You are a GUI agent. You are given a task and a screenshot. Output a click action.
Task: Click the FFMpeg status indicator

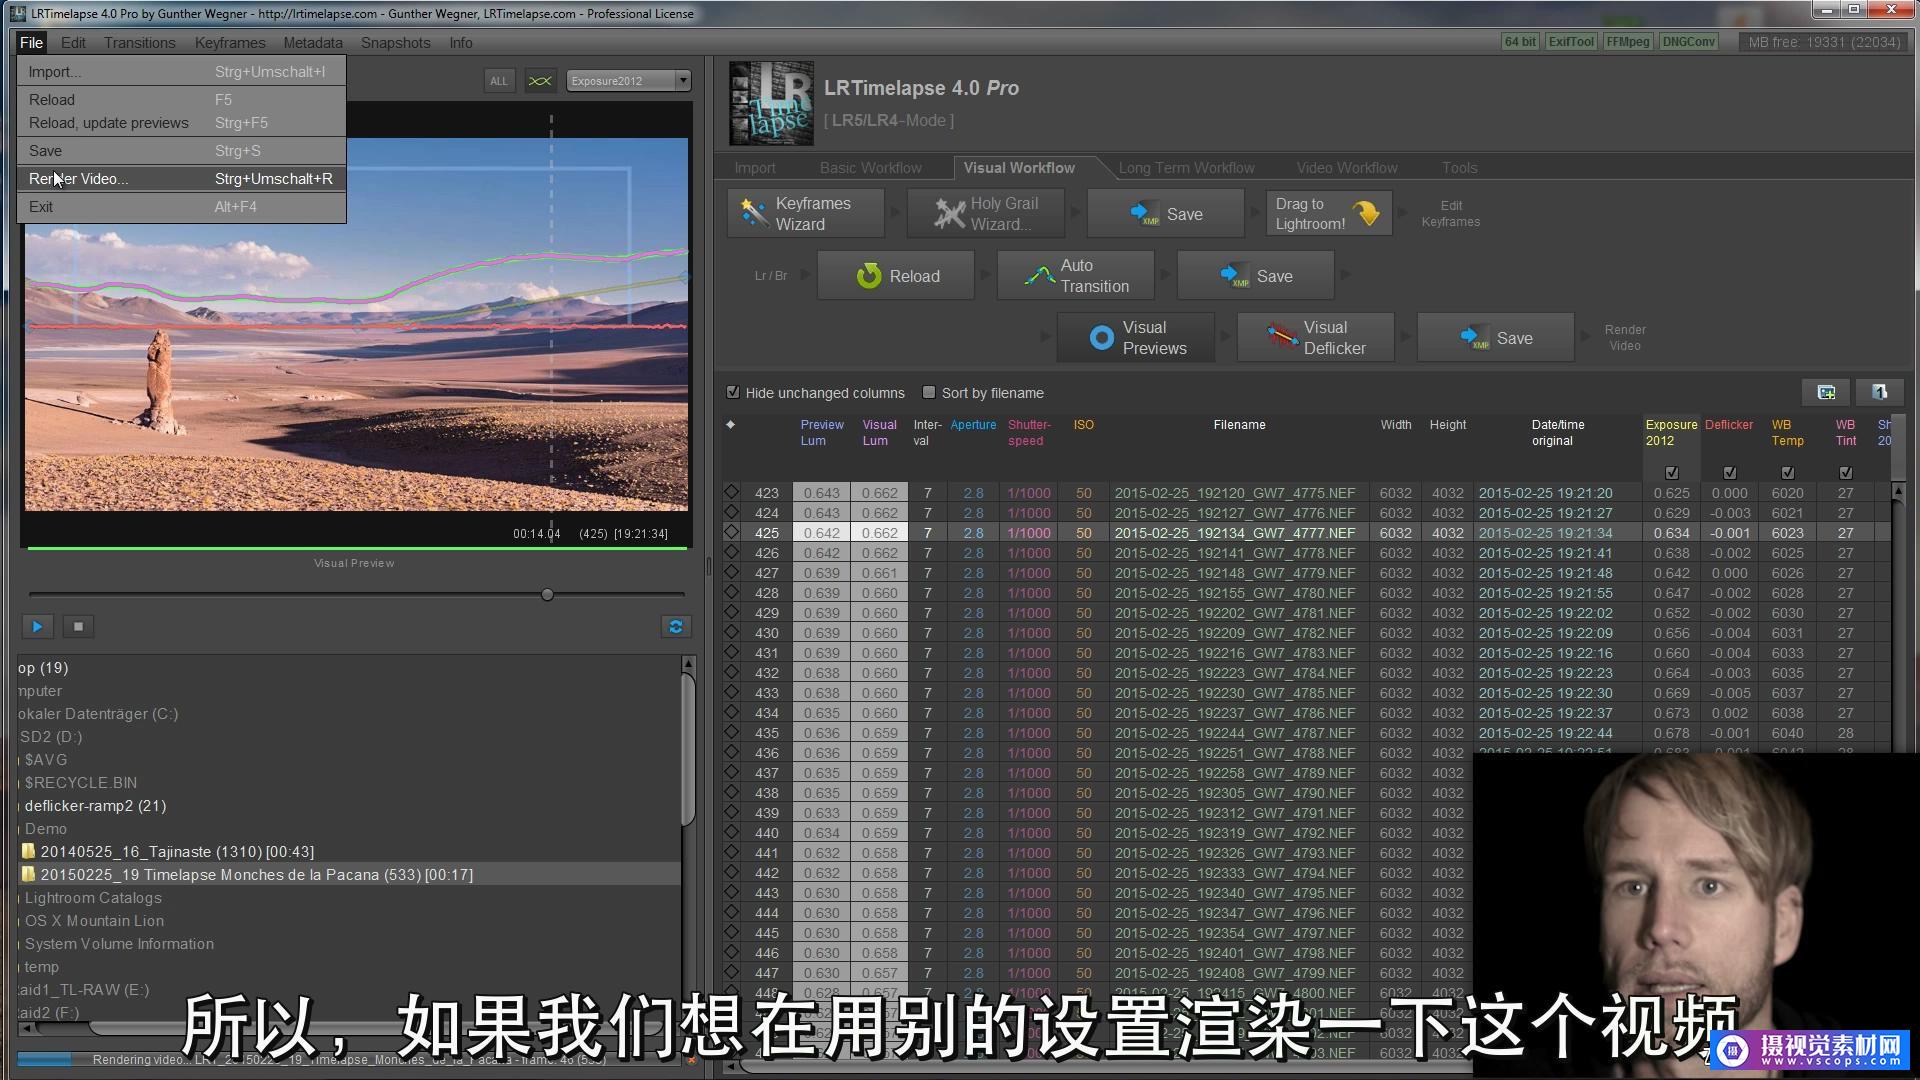pyautogui.click(x=1628, y=42)
